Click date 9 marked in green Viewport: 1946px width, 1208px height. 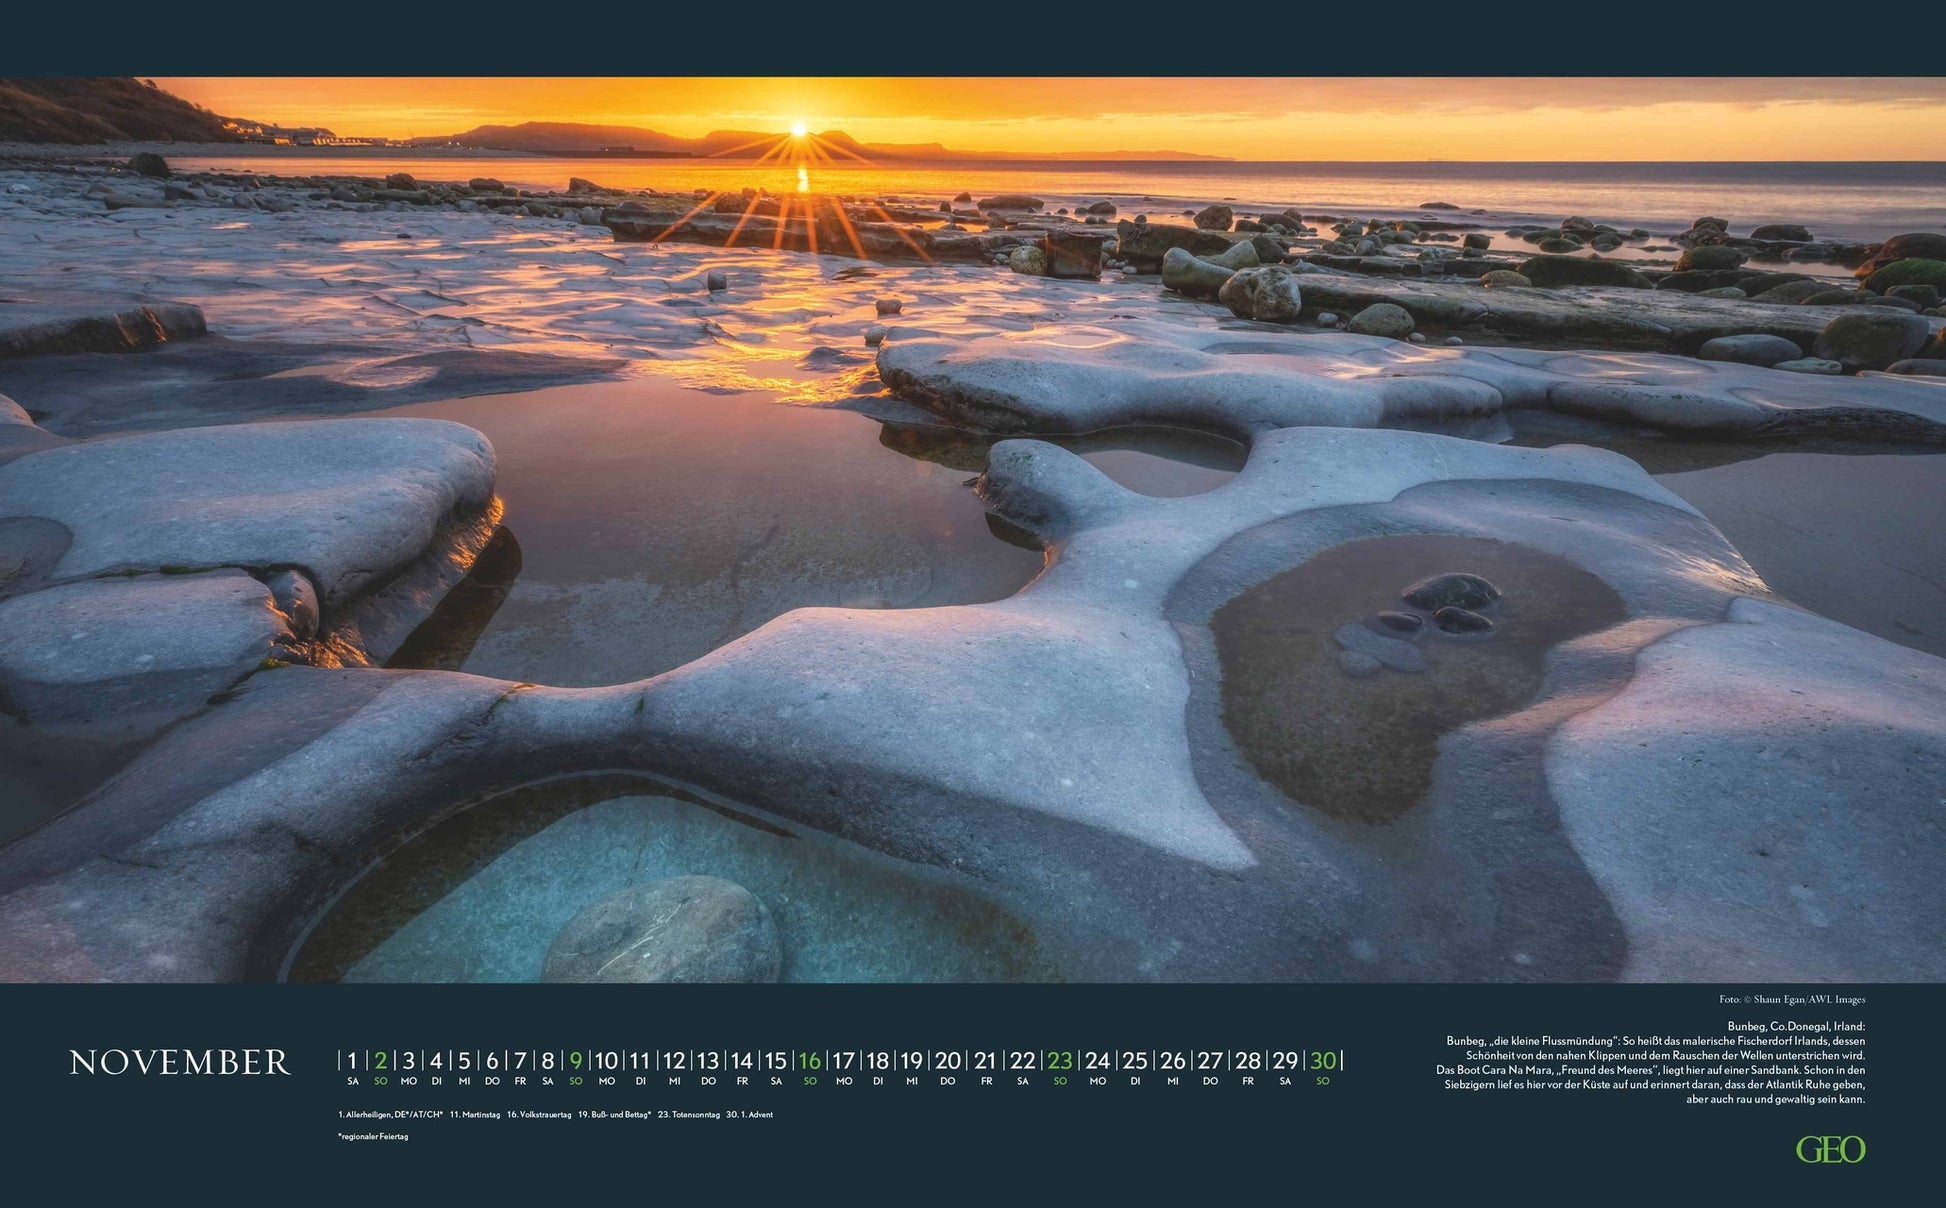click(x=575, y=1060)
